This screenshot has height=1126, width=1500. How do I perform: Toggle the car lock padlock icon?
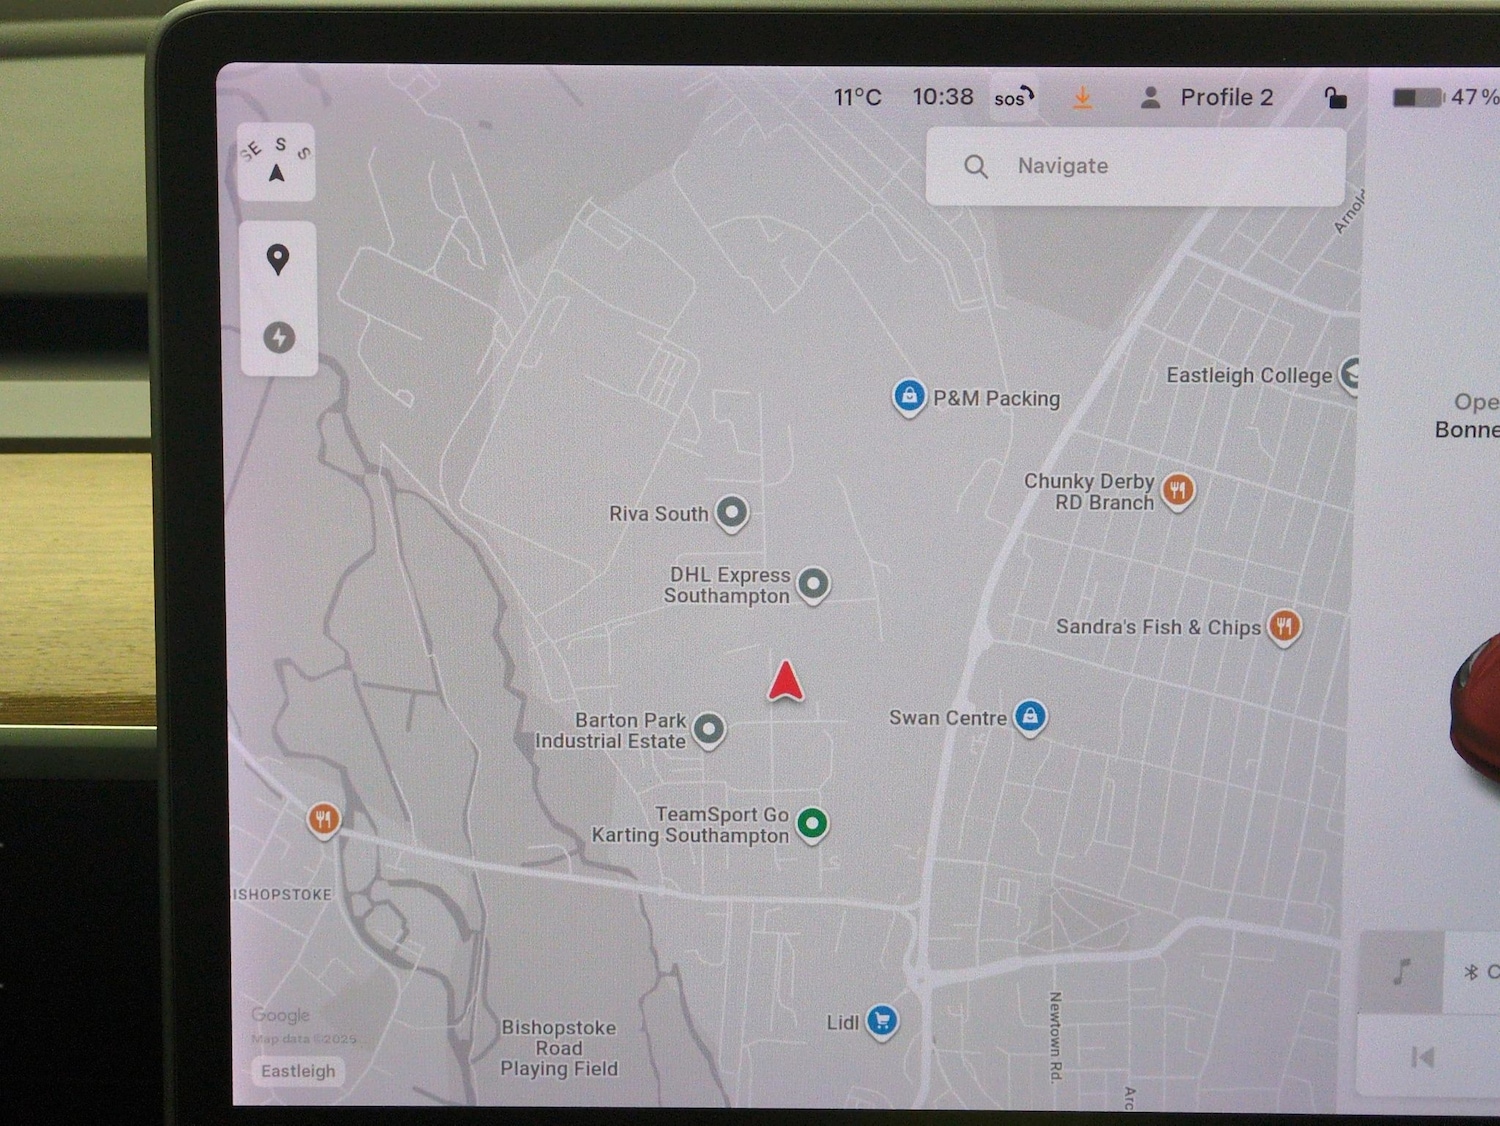click(x=1335, y=98)
